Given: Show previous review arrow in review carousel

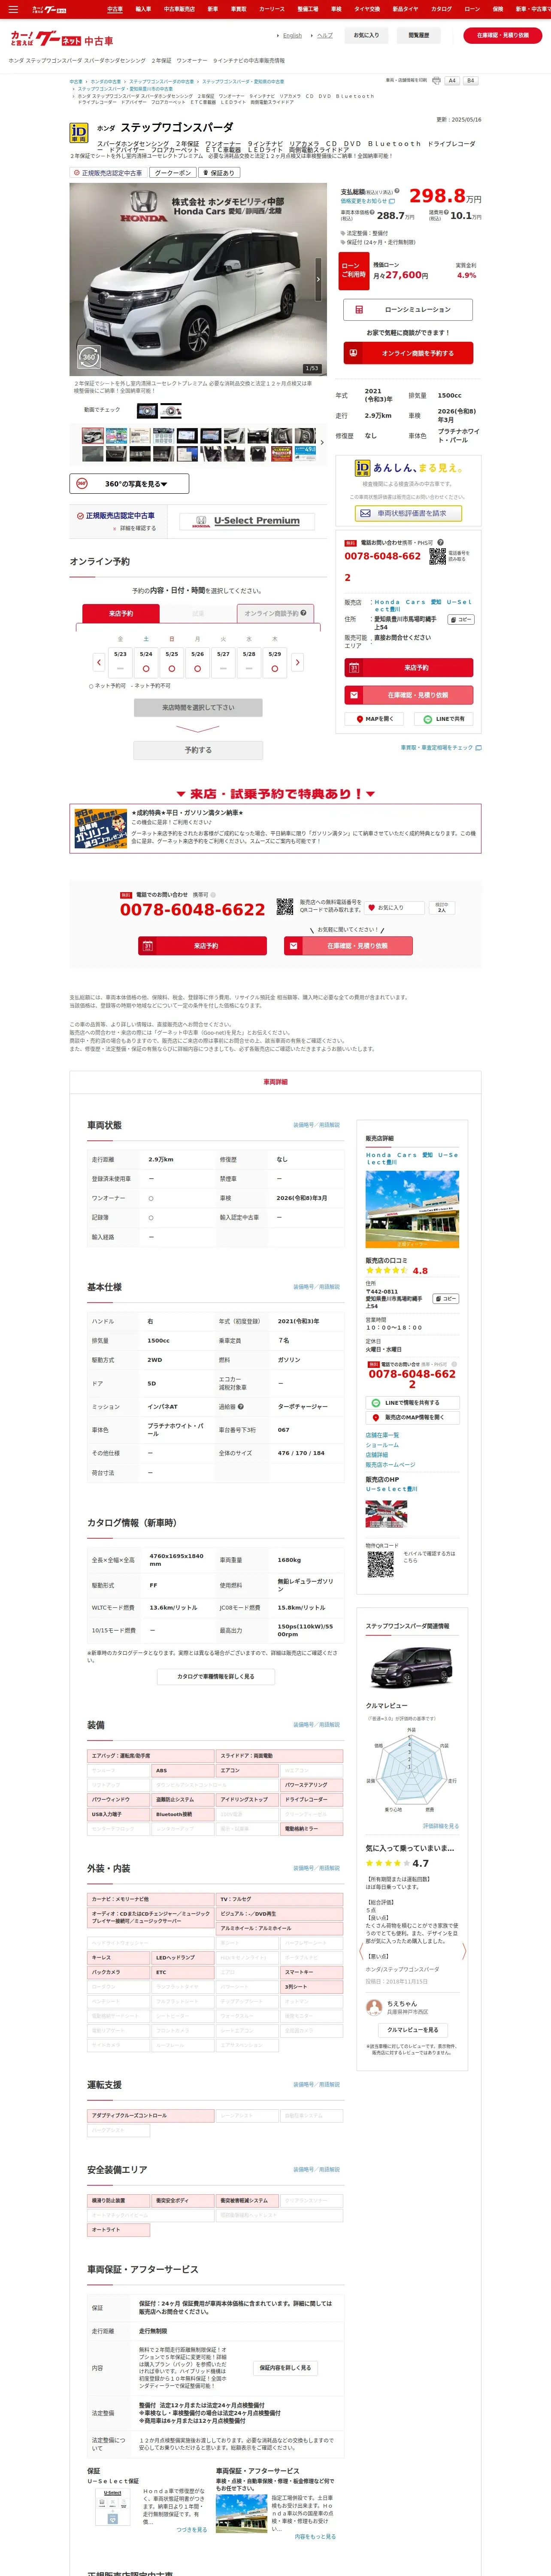Looking at the screenshot, I should coord(361,1950).
